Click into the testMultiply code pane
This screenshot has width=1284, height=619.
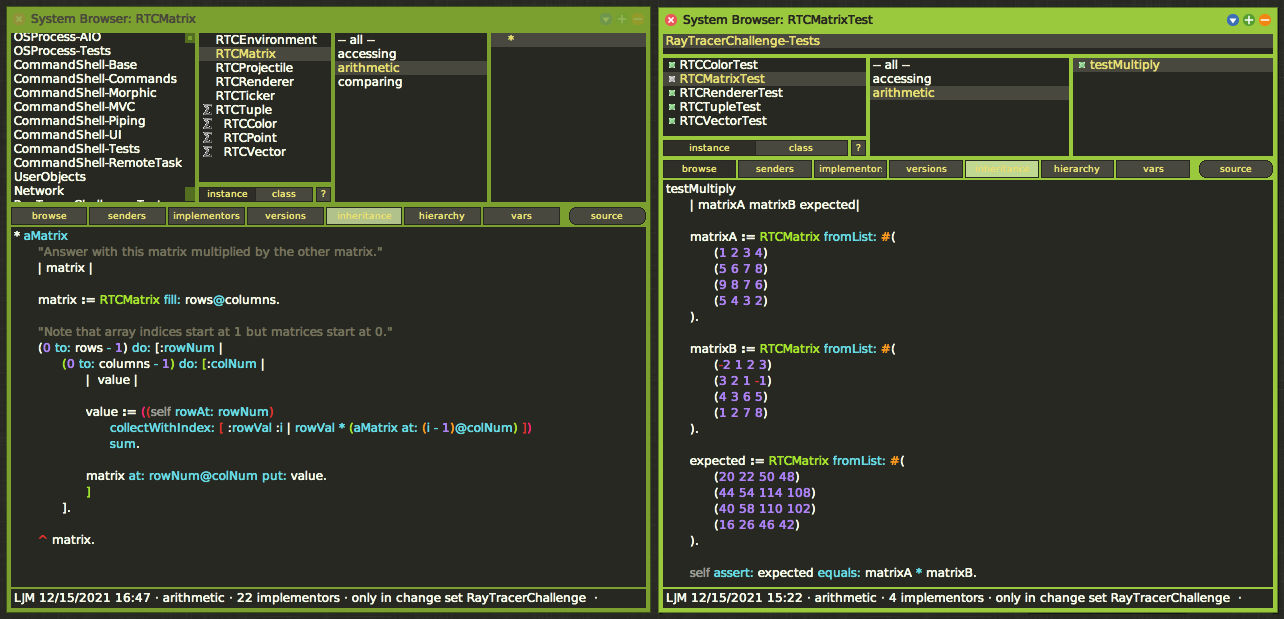(x=968, y=382)
